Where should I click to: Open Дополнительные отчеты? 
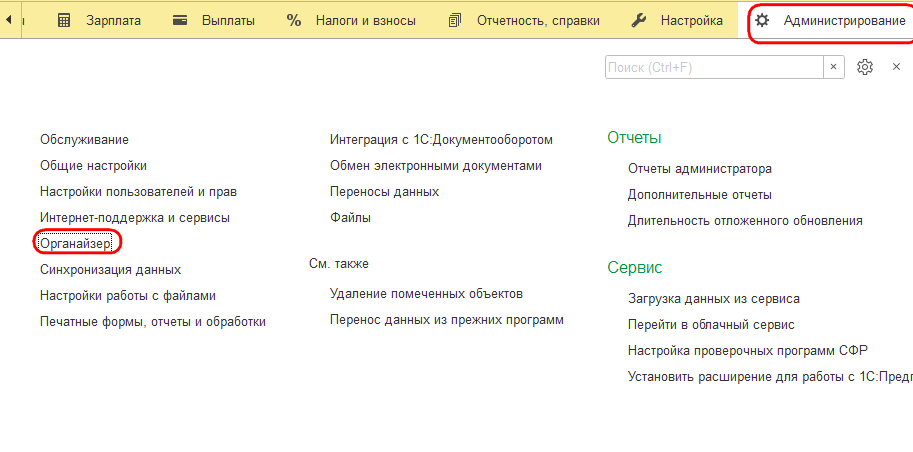pos(700,195)
